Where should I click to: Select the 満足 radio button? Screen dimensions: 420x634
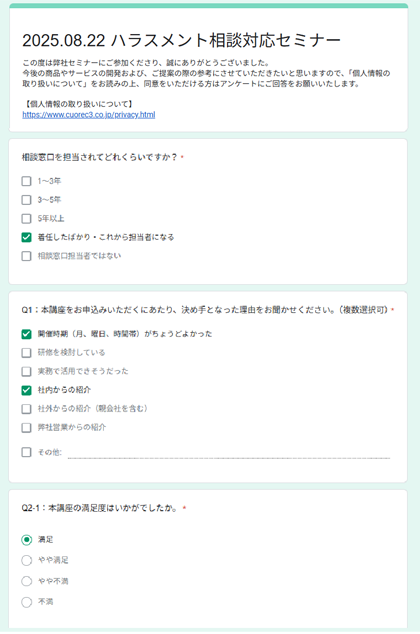[27, 540]
